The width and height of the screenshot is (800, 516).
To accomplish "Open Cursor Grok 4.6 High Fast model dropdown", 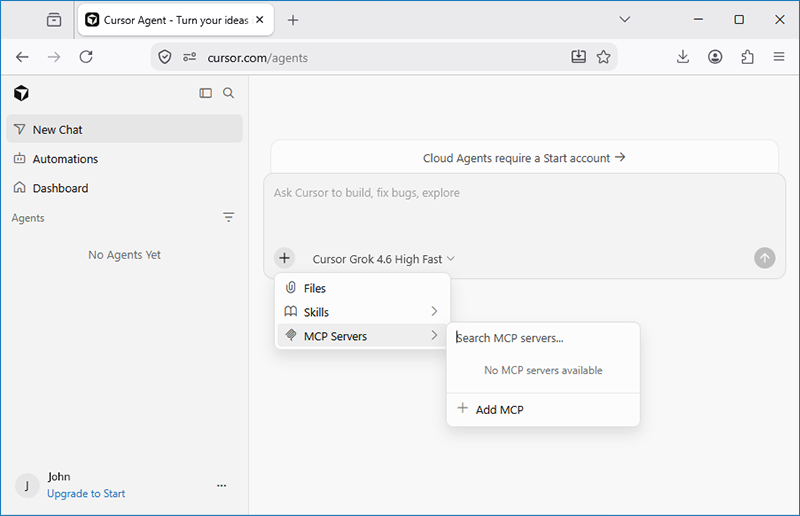I will click(384, 259).
